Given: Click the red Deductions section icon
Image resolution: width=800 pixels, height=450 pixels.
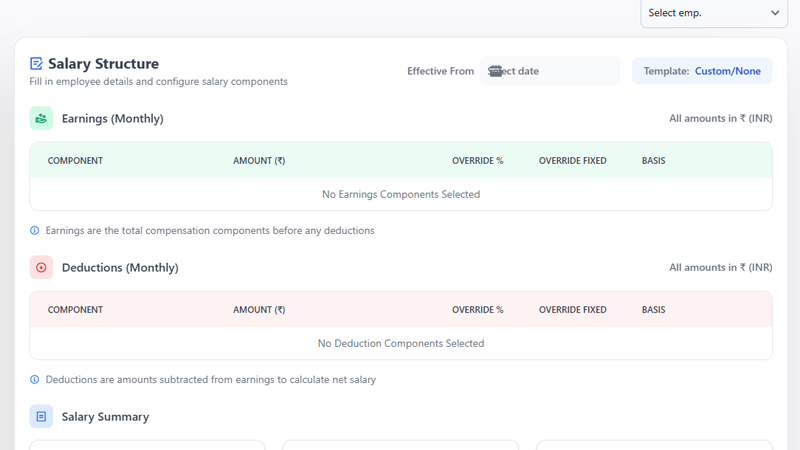Looking at the screenshot, I should pyautogui.click(x=41, y=268).
